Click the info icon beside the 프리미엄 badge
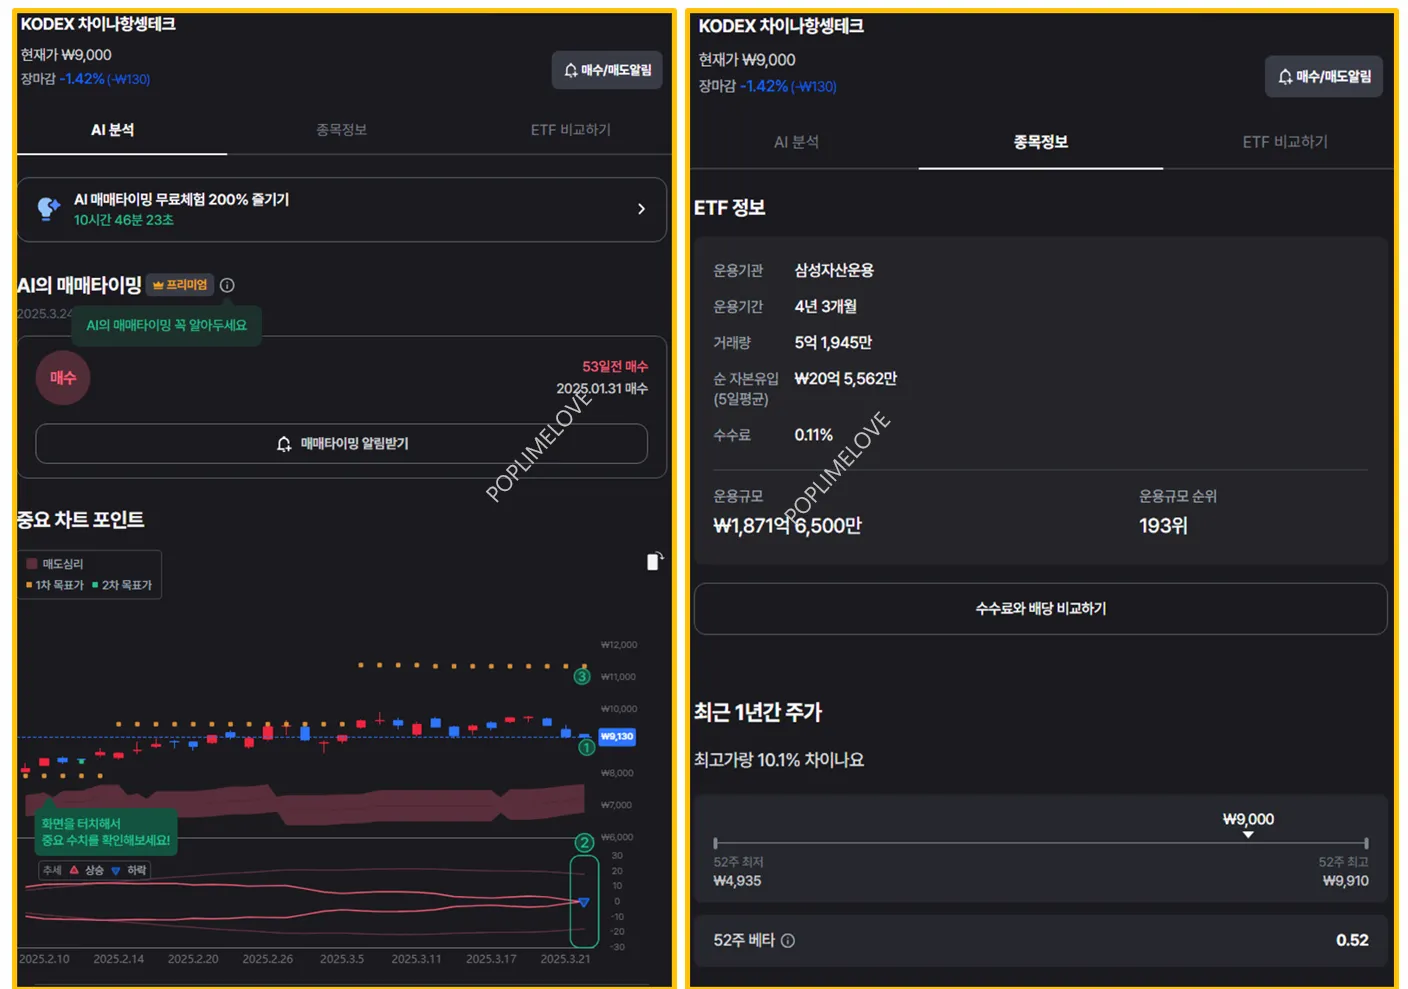The width and height of the screenshot is (1408, 989). 227,285
